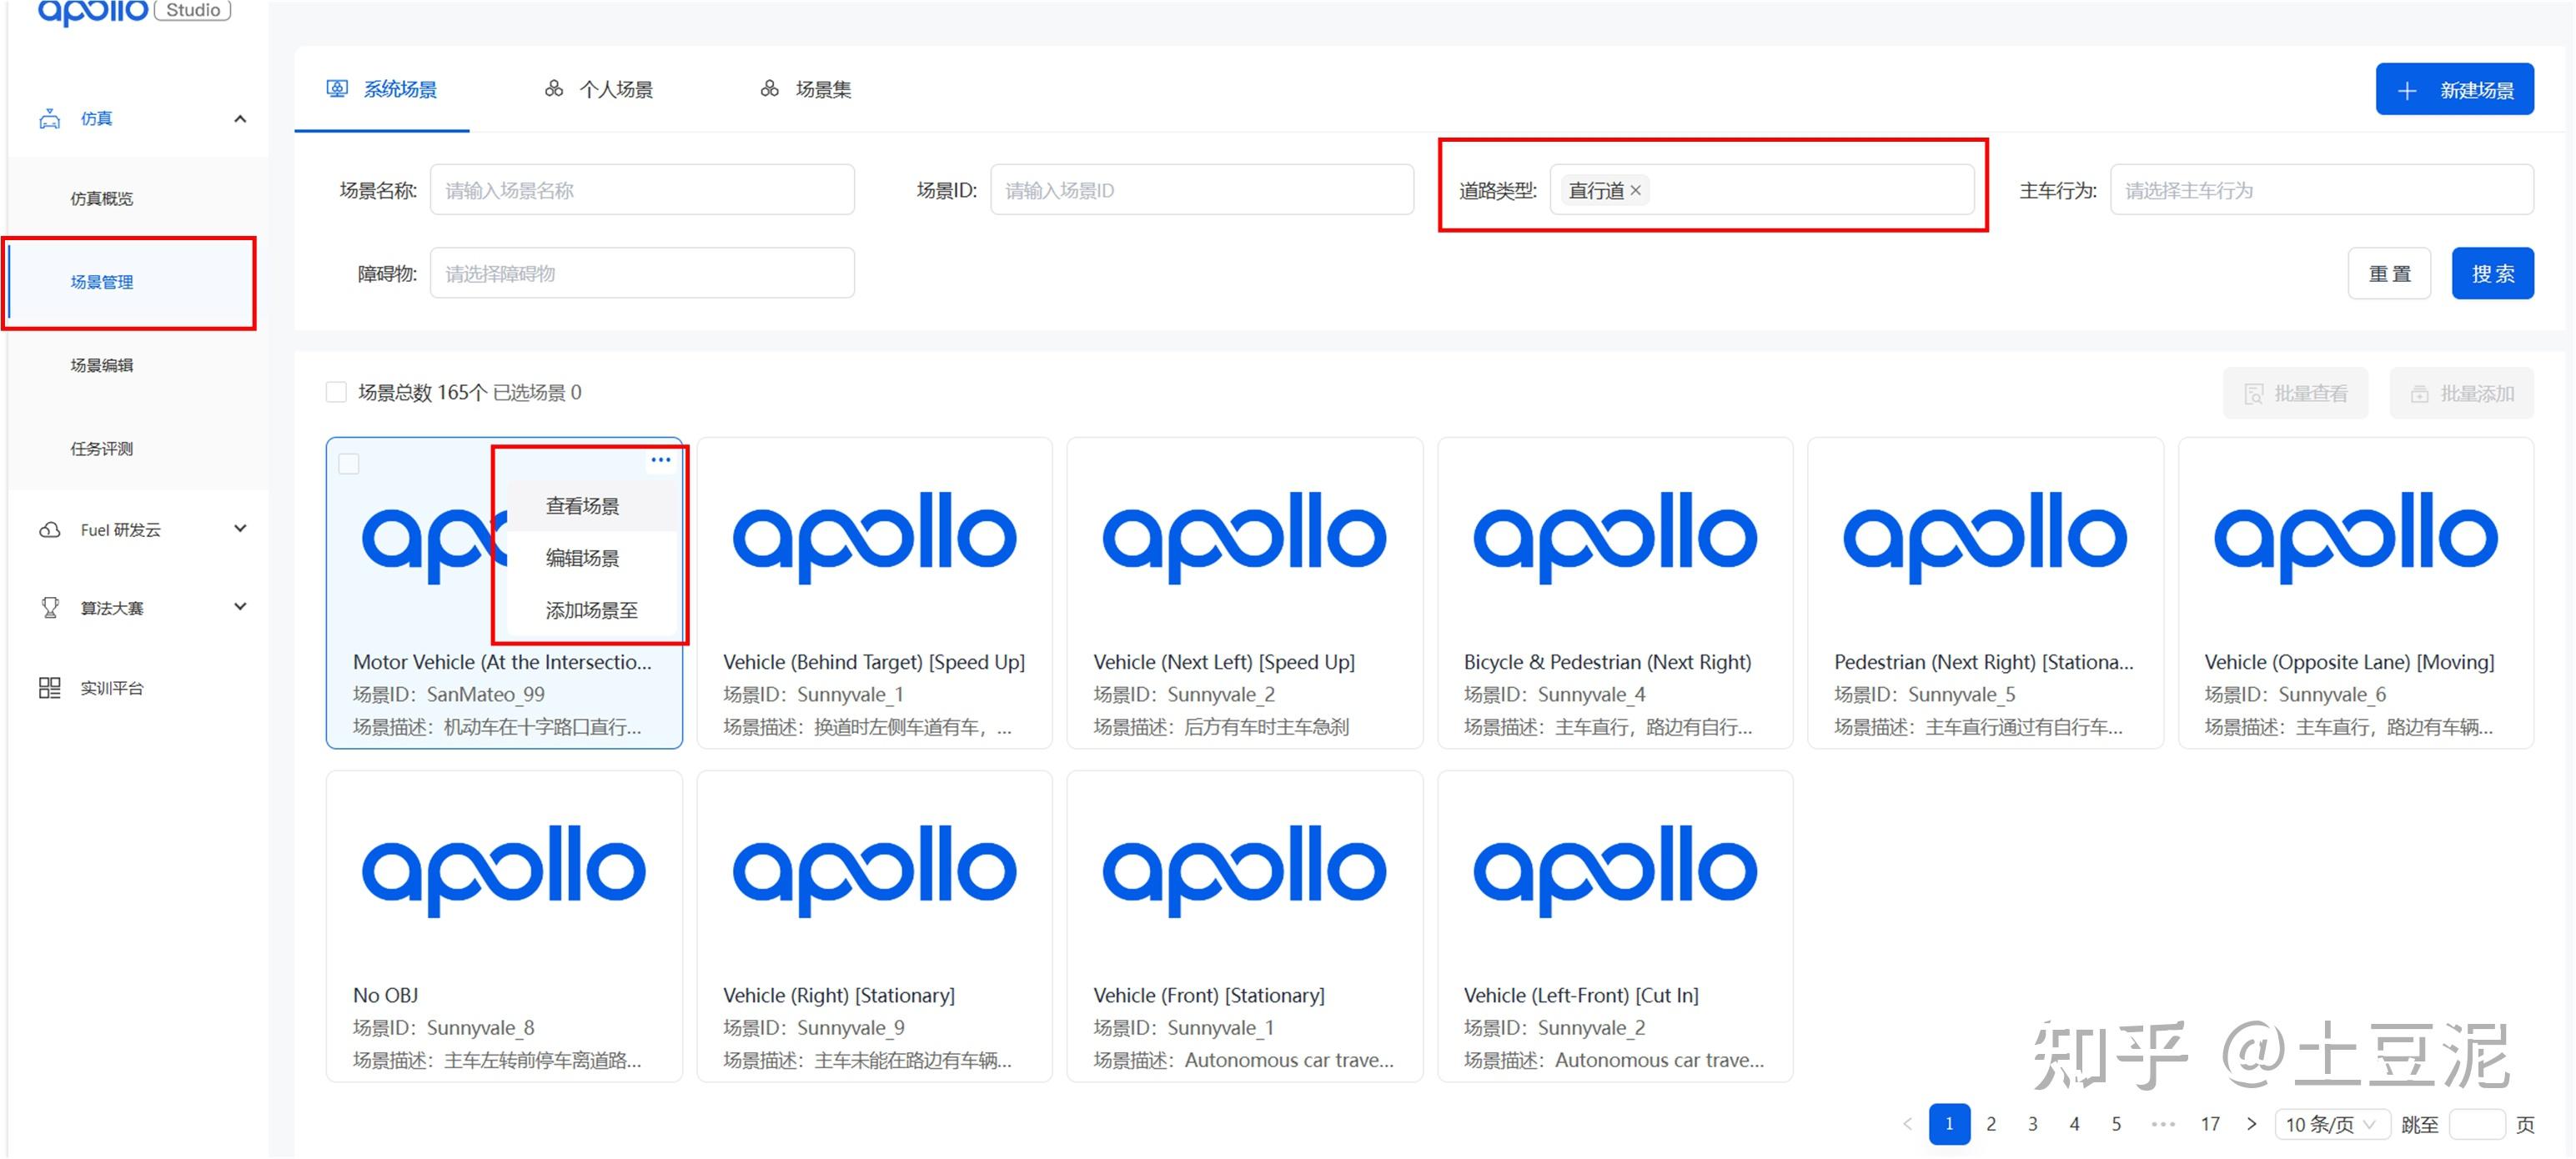Screen dimensions: 2576x1159
Task: Toggle select-all checkbox beside 场景总数
Action: tap(336, 392)
